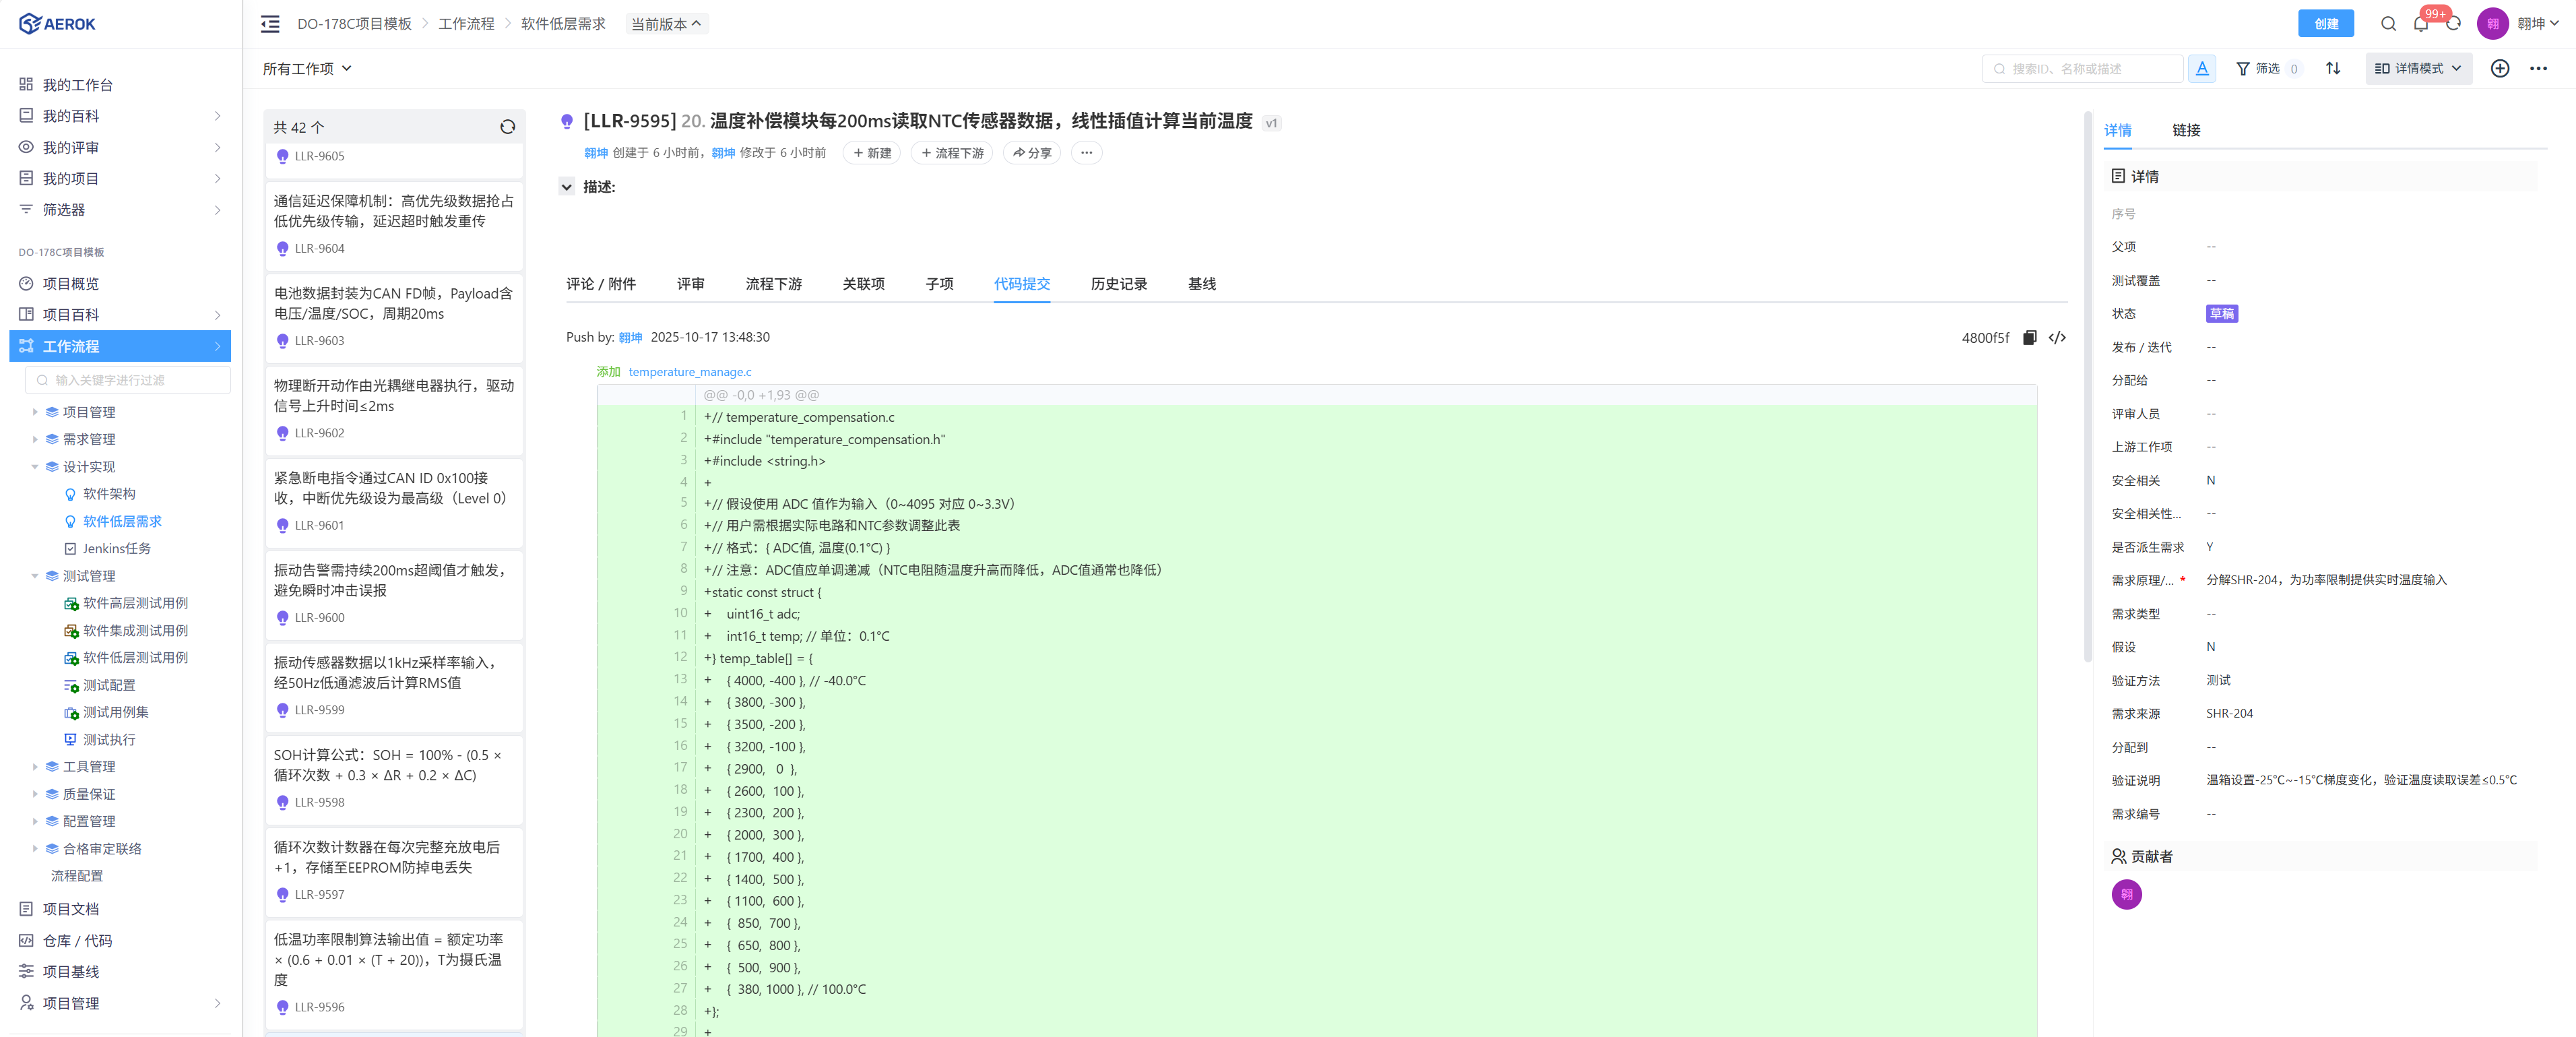The height and width of the screenshot is (1037, 2576).
Task: Click the blue 创建 button
Action: [2325, 24]
